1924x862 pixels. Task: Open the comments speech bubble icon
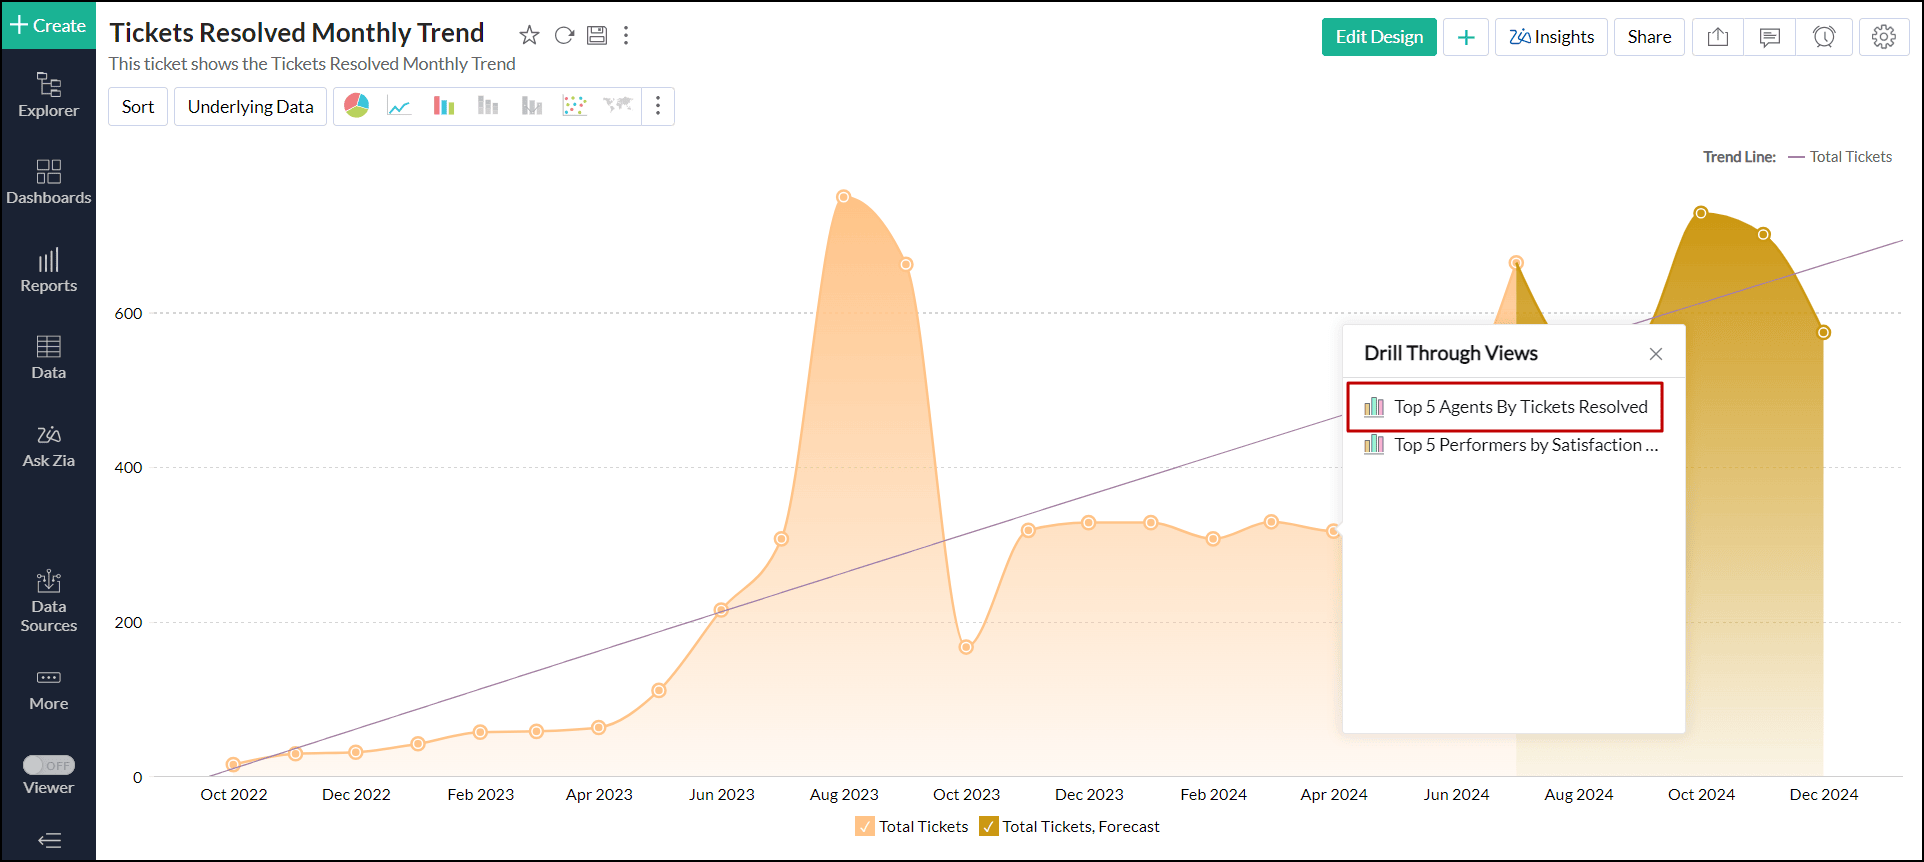coord(1770,37)
